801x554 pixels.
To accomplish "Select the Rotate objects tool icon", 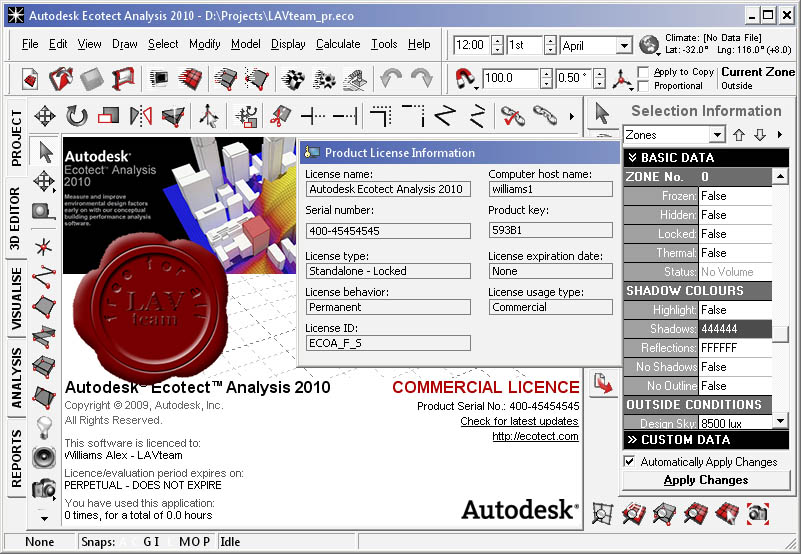I will pyautogui.click(x=77, y=116).
